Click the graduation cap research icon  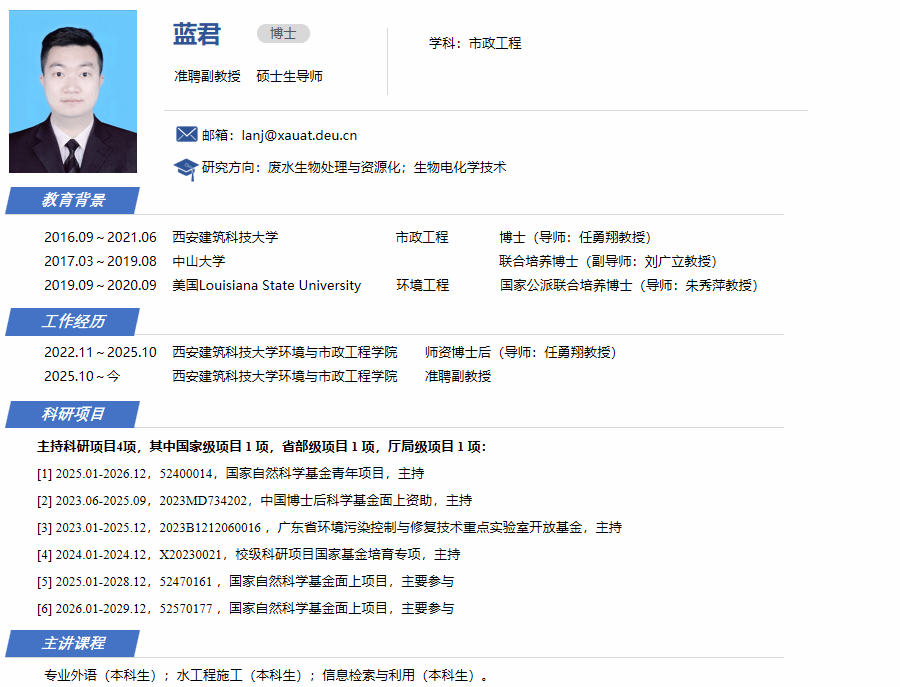pos(185,169)
